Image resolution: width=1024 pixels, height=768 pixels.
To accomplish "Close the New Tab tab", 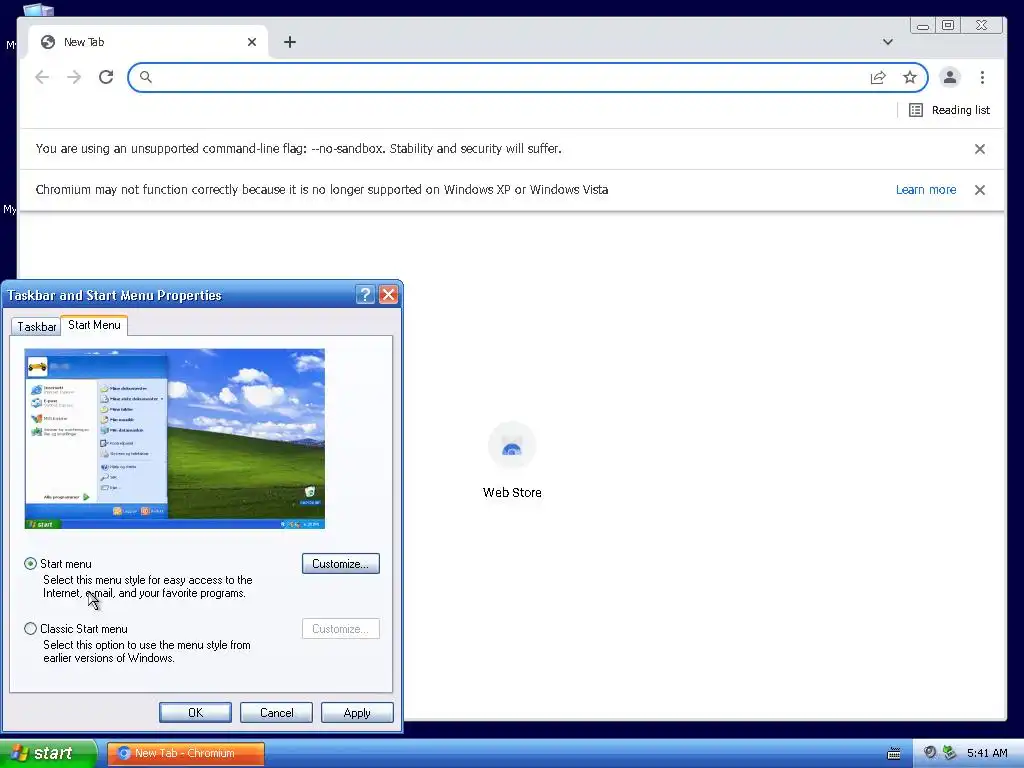I will pyautogui.click(x=252, y=42).
